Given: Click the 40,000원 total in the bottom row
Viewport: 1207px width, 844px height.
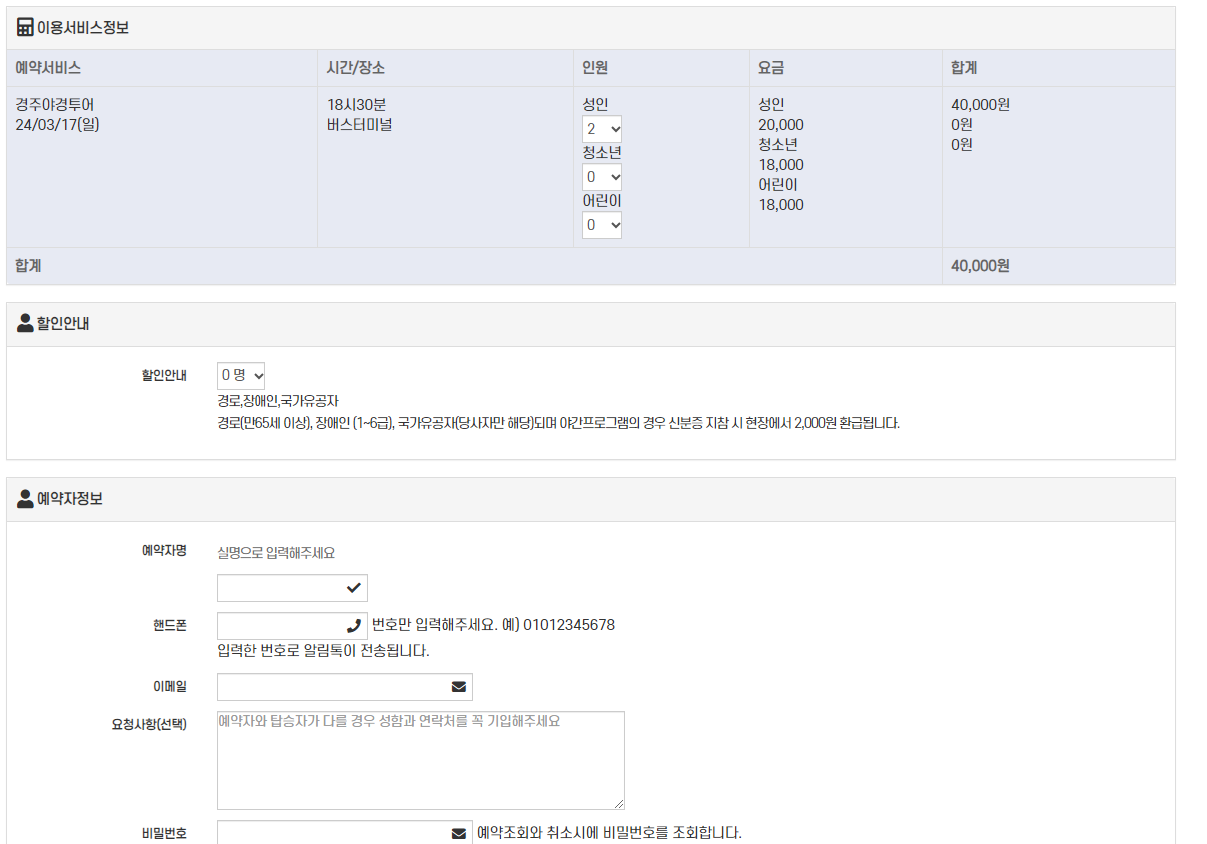Looking at the screenshot, I should [980, 266].
